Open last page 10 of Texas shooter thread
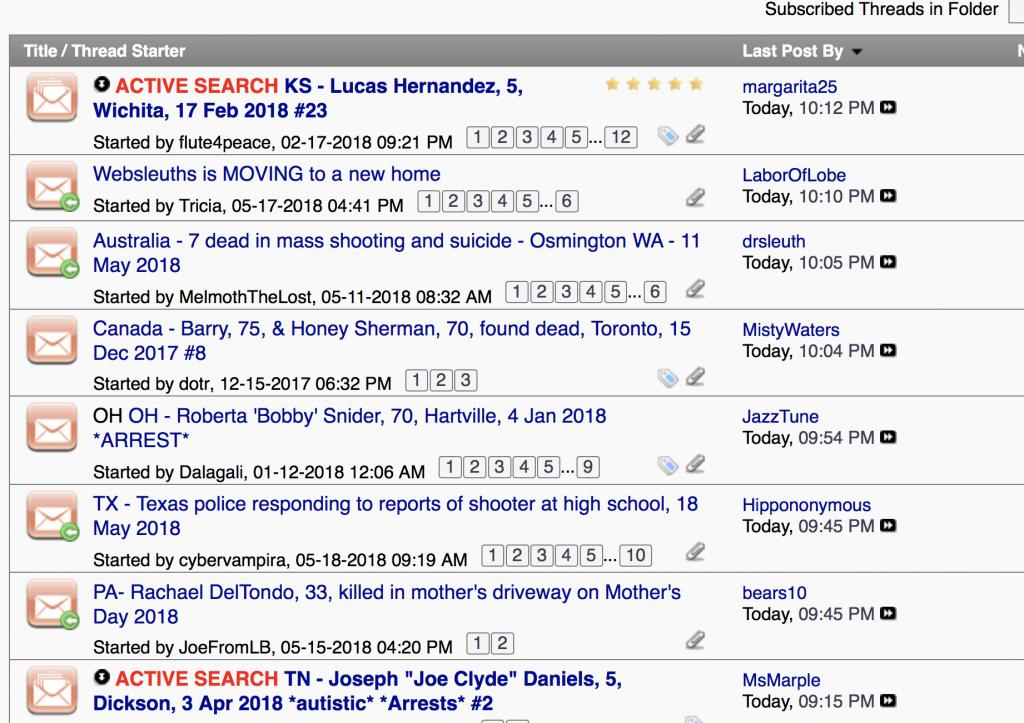The image size is (1024, 723). coord(636,555)
